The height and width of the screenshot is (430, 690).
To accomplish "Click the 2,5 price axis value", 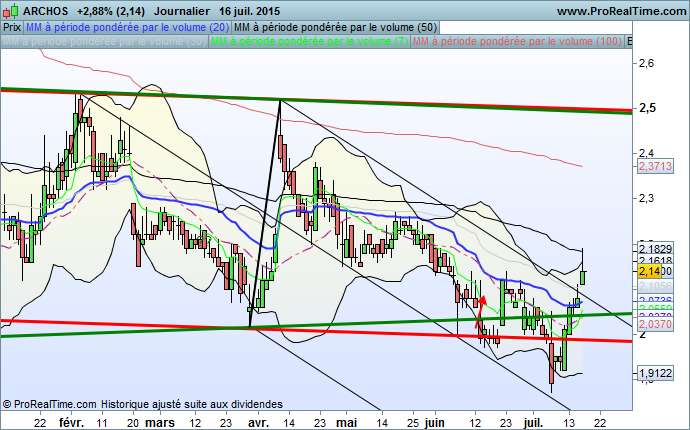I will click(647, 108).
